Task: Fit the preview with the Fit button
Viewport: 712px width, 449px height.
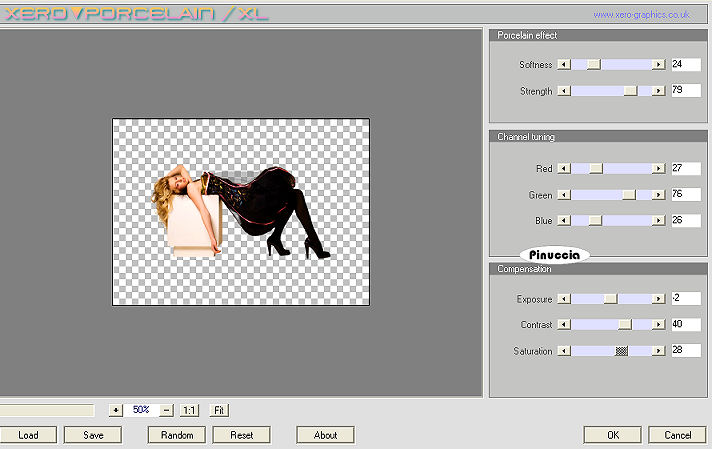Action: 219,410
